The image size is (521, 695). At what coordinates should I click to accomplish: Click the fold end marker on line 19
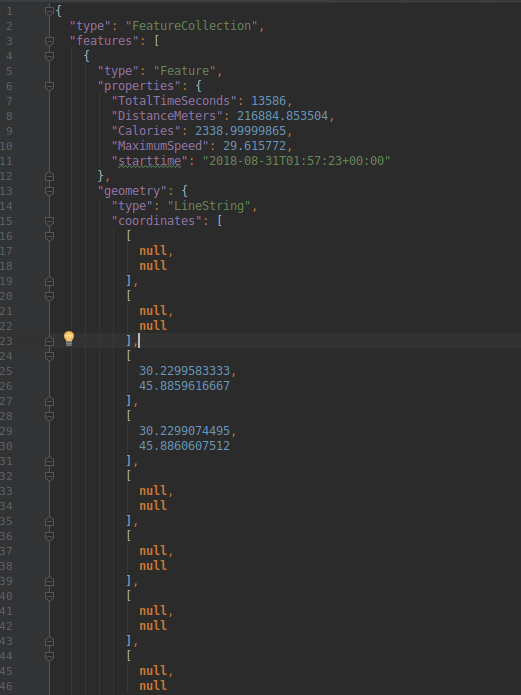(50, 281)
